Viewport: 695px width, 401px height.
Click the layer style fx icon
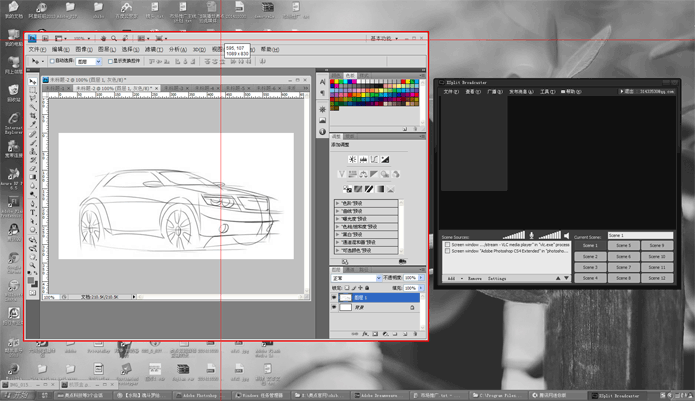pos(365,334)
